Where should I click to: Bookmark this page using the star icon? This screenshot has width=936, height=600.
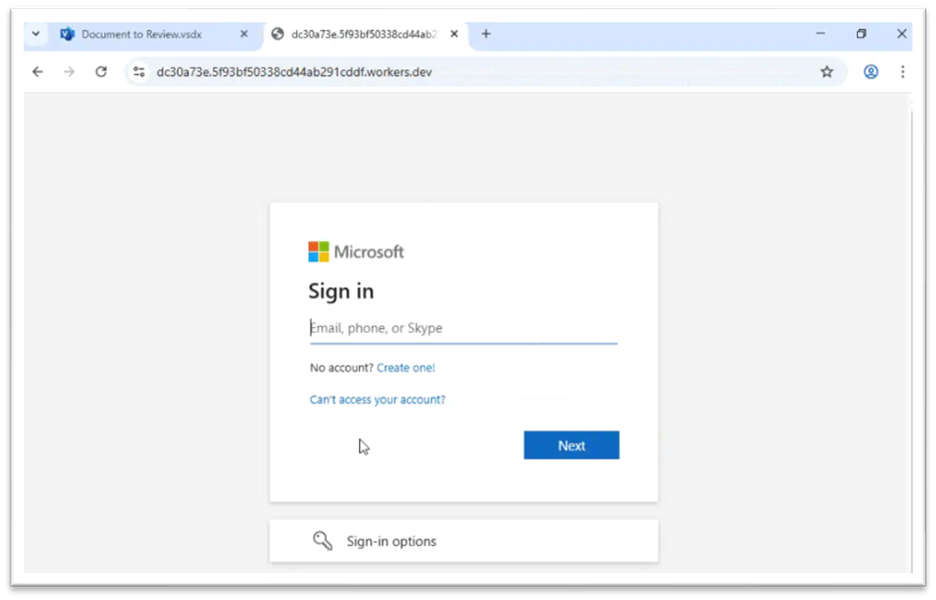tap(827, 72)
